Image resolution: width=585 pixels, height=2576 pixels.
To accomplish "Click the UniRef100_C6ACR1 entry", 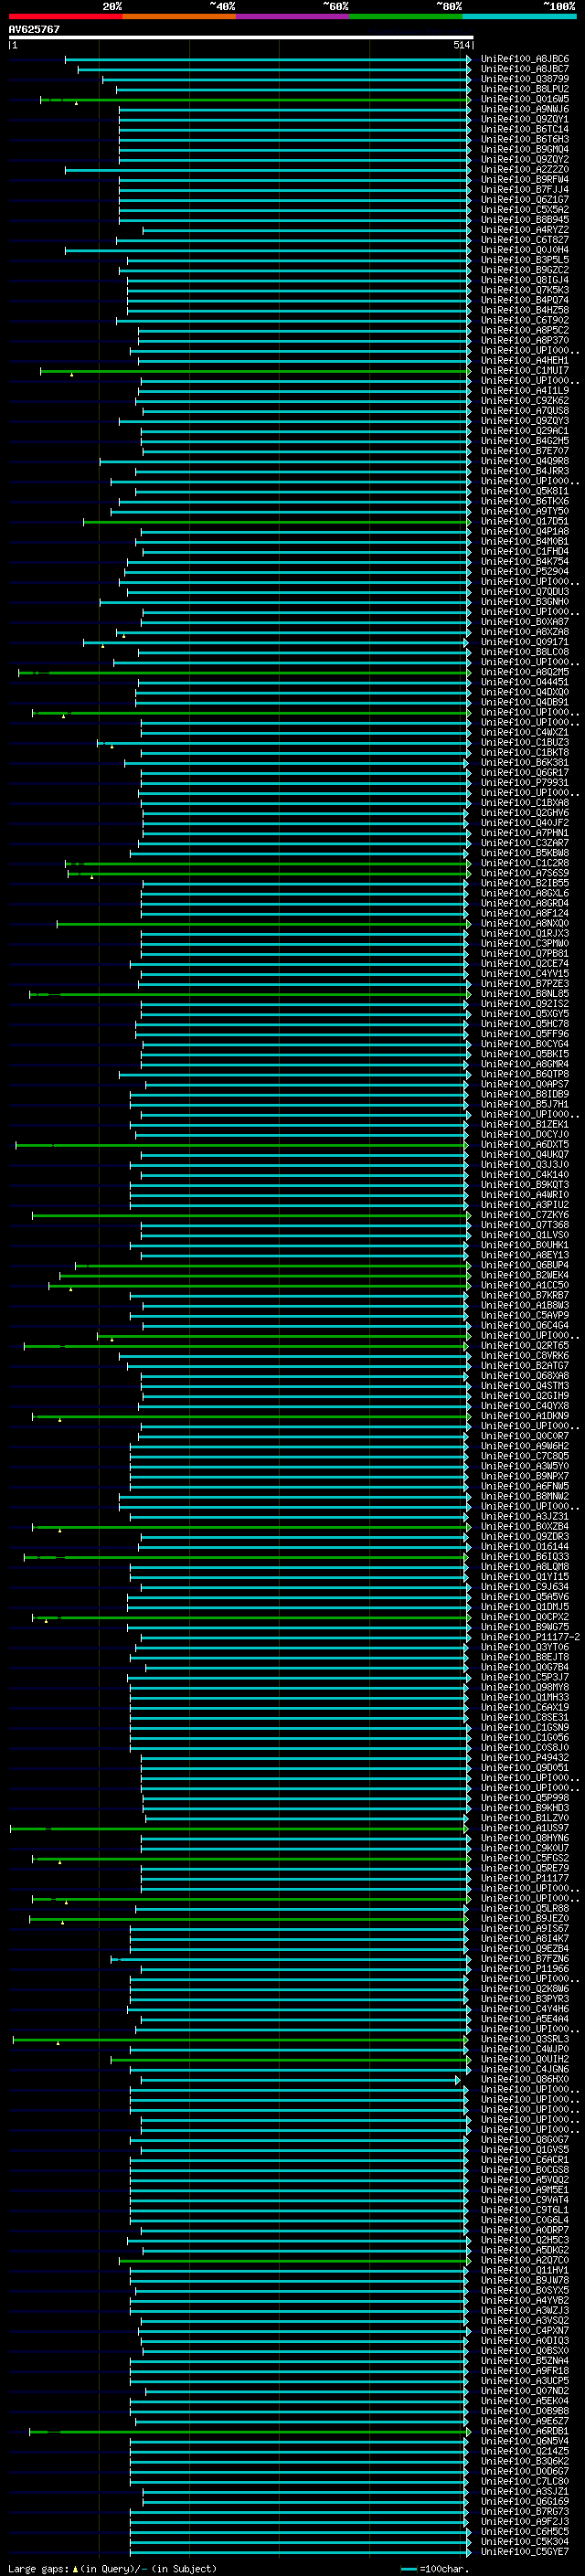I will click(525, 2160).
